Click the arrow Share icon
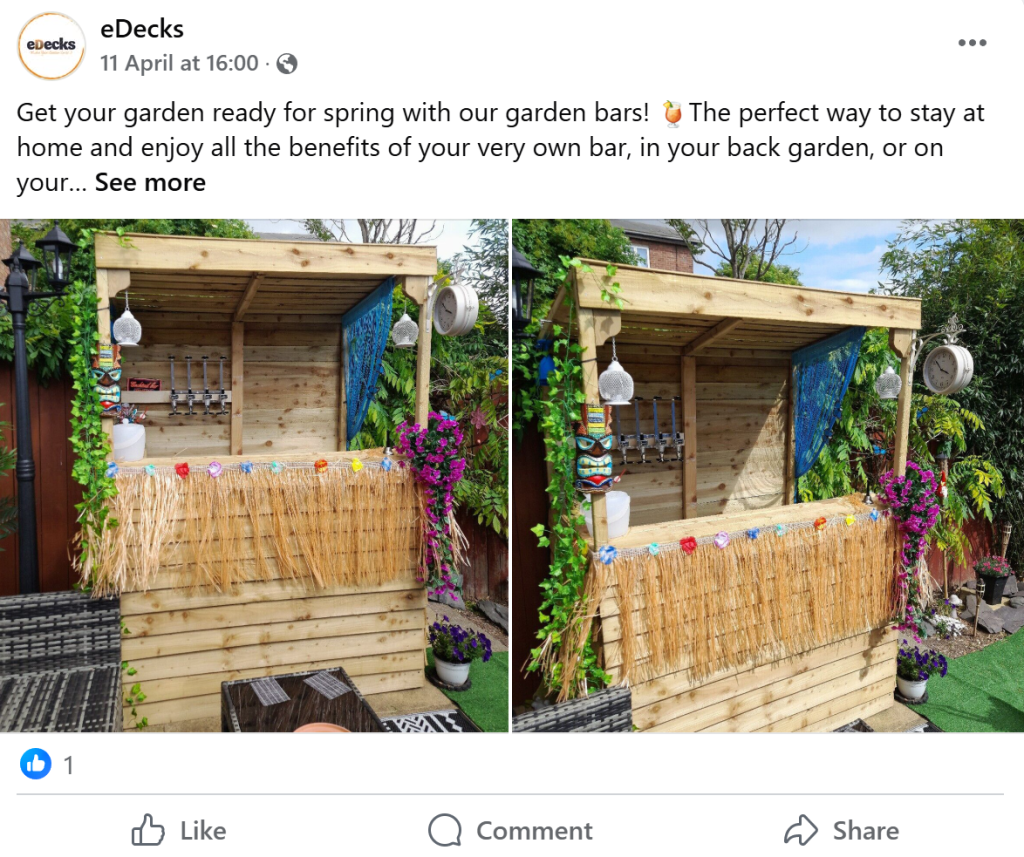 click(801, 830)
